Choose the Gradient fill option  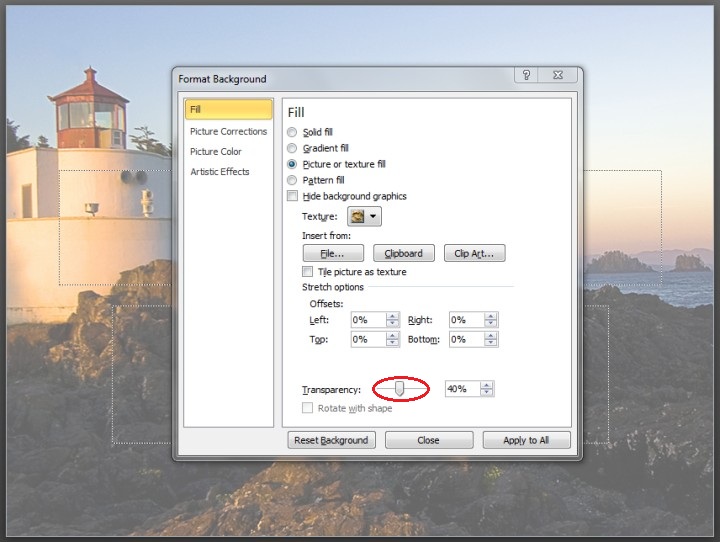(x=292, y=148)
